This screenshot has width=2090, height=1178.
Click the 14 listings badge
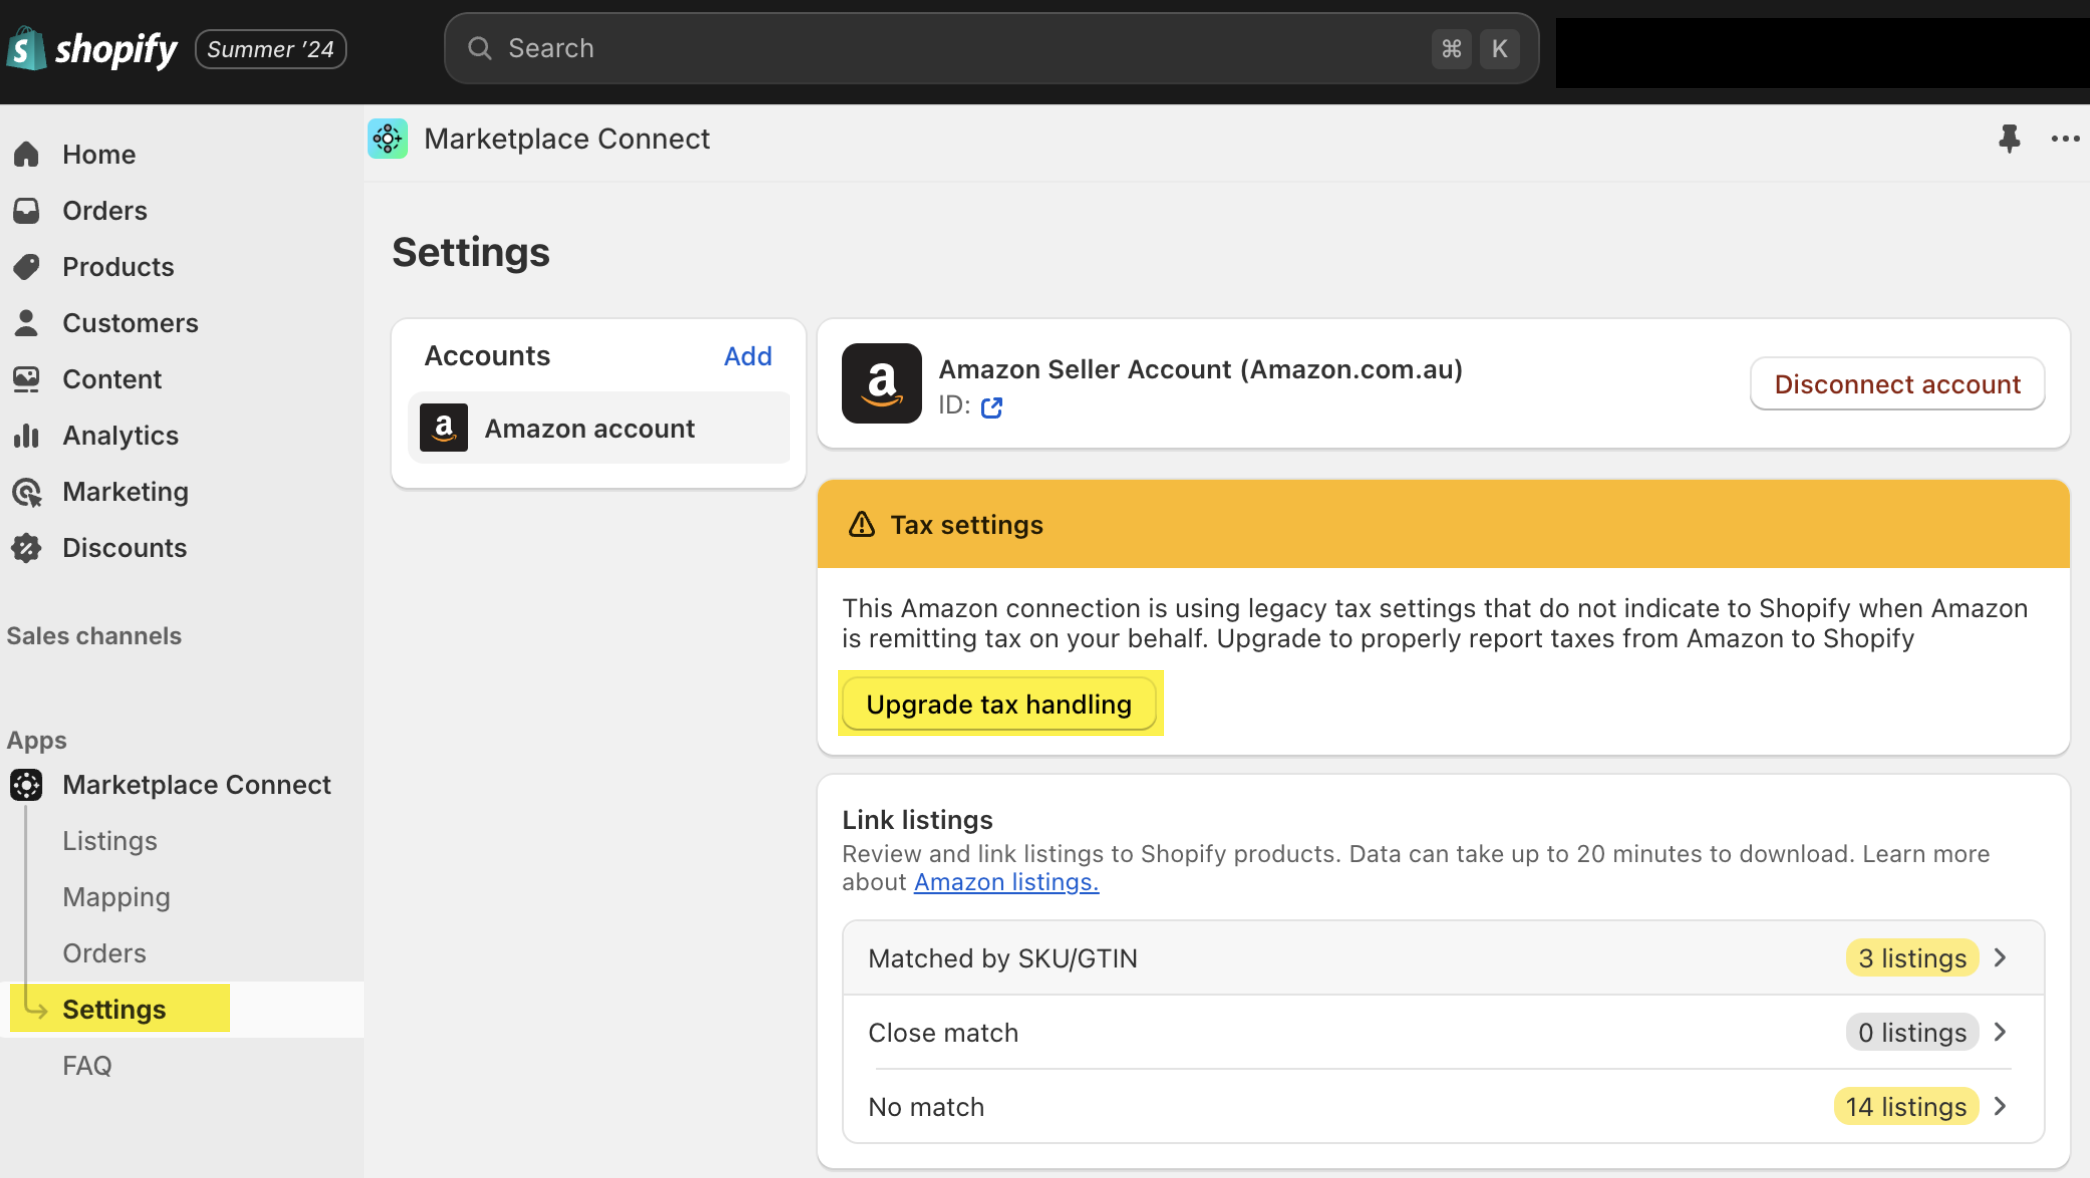(1906, 1106)
